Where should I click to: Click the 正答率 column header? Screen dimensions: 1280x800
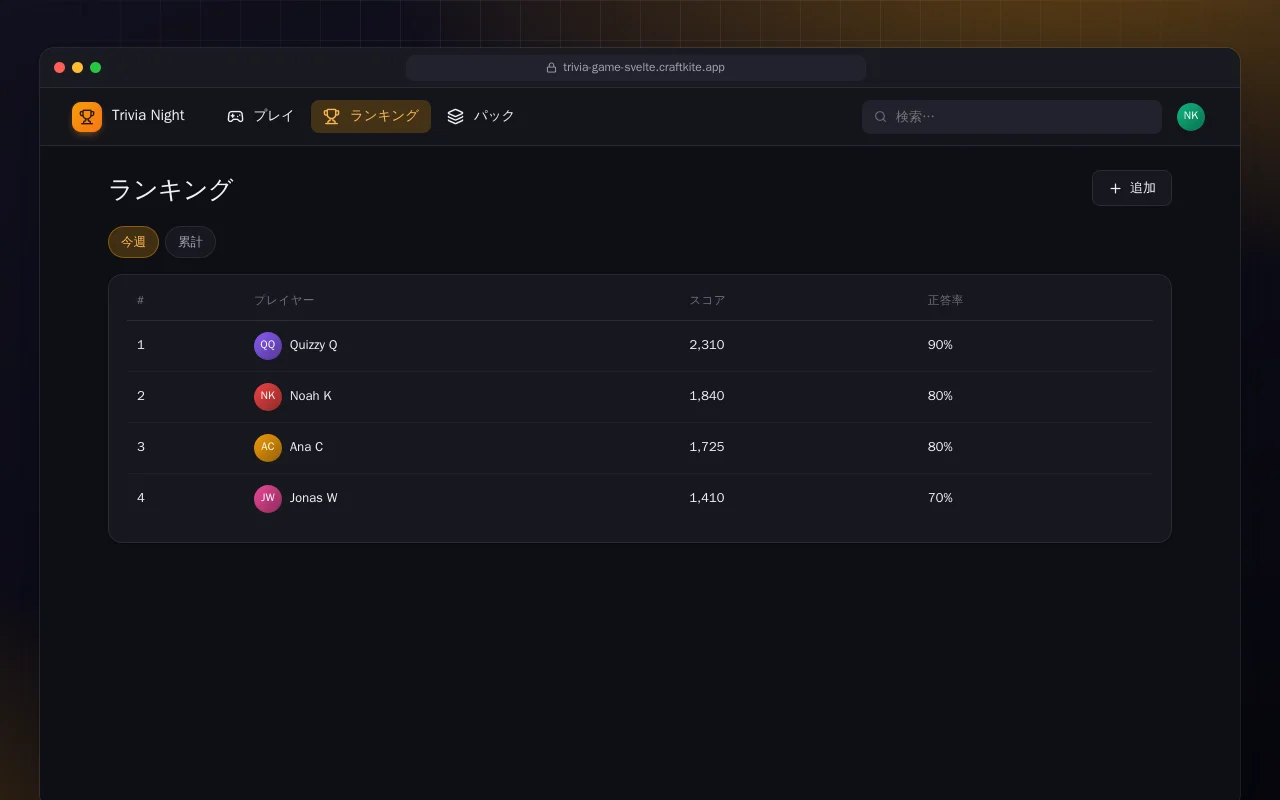click(x=945, y=301)
